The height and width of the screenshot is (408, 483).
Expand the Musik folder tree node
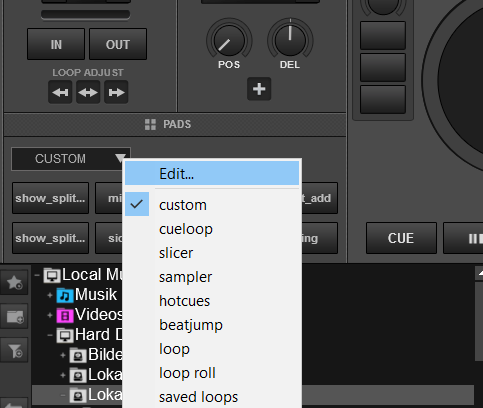(50, 295)
